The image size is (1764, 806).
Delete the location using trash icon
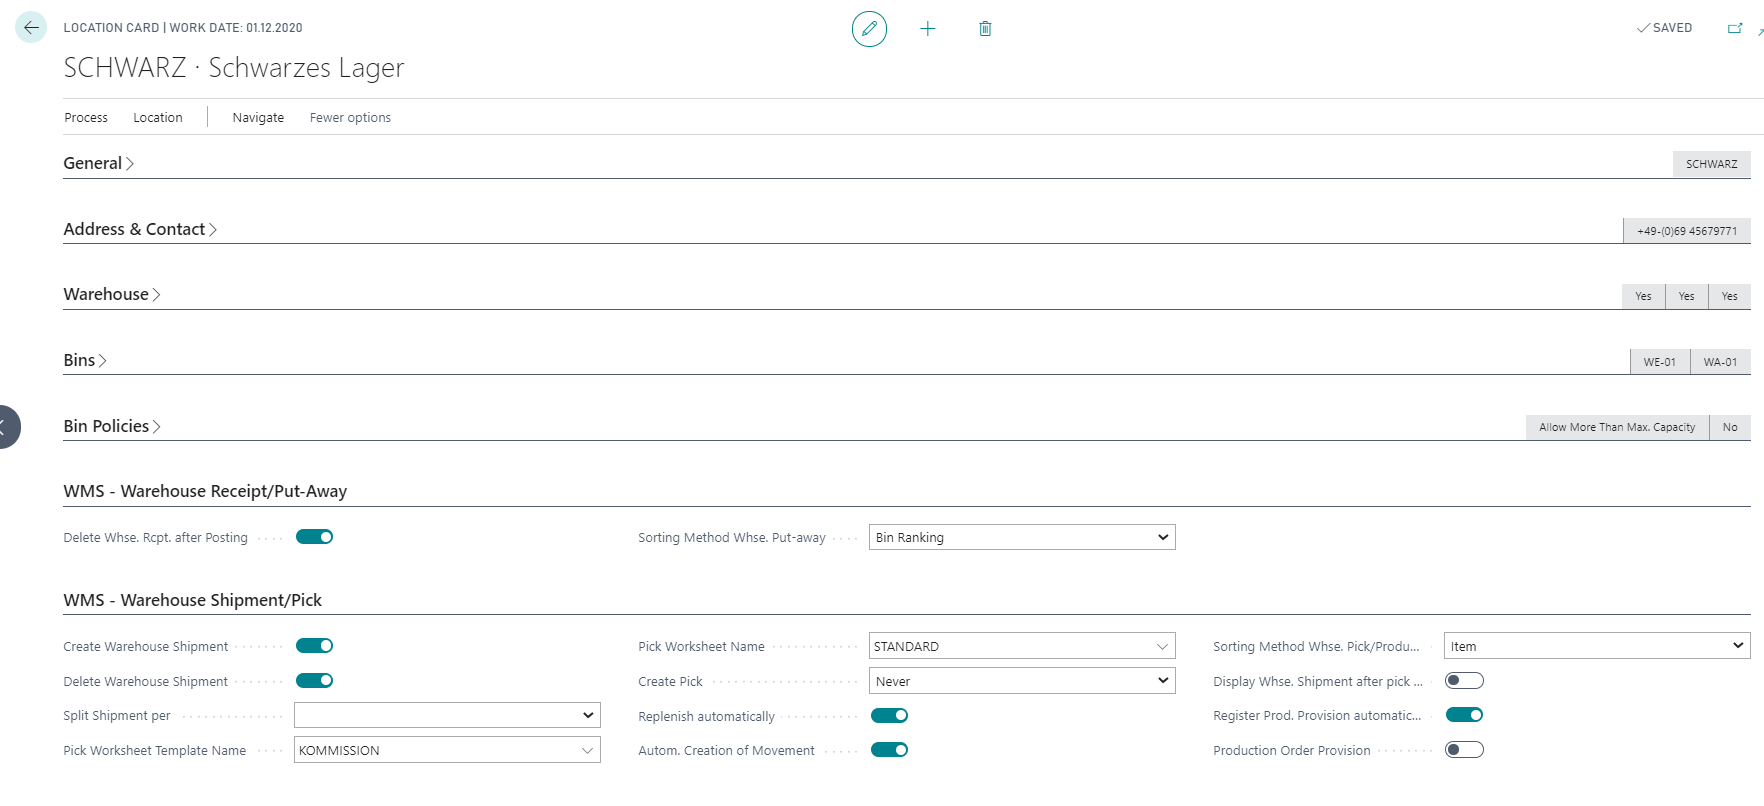click(x=985, y=29)
